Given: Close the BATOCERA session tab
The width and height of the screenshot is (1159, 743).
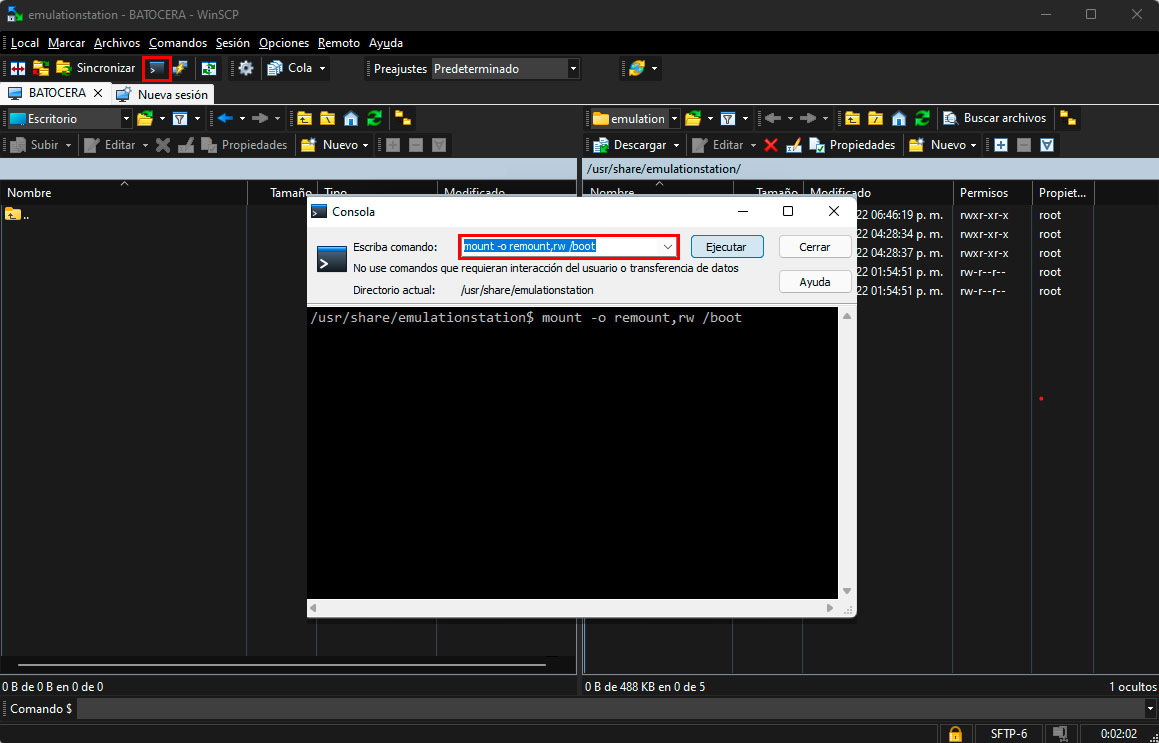Looking at the screenshot, I should click(x=98, y=93).
